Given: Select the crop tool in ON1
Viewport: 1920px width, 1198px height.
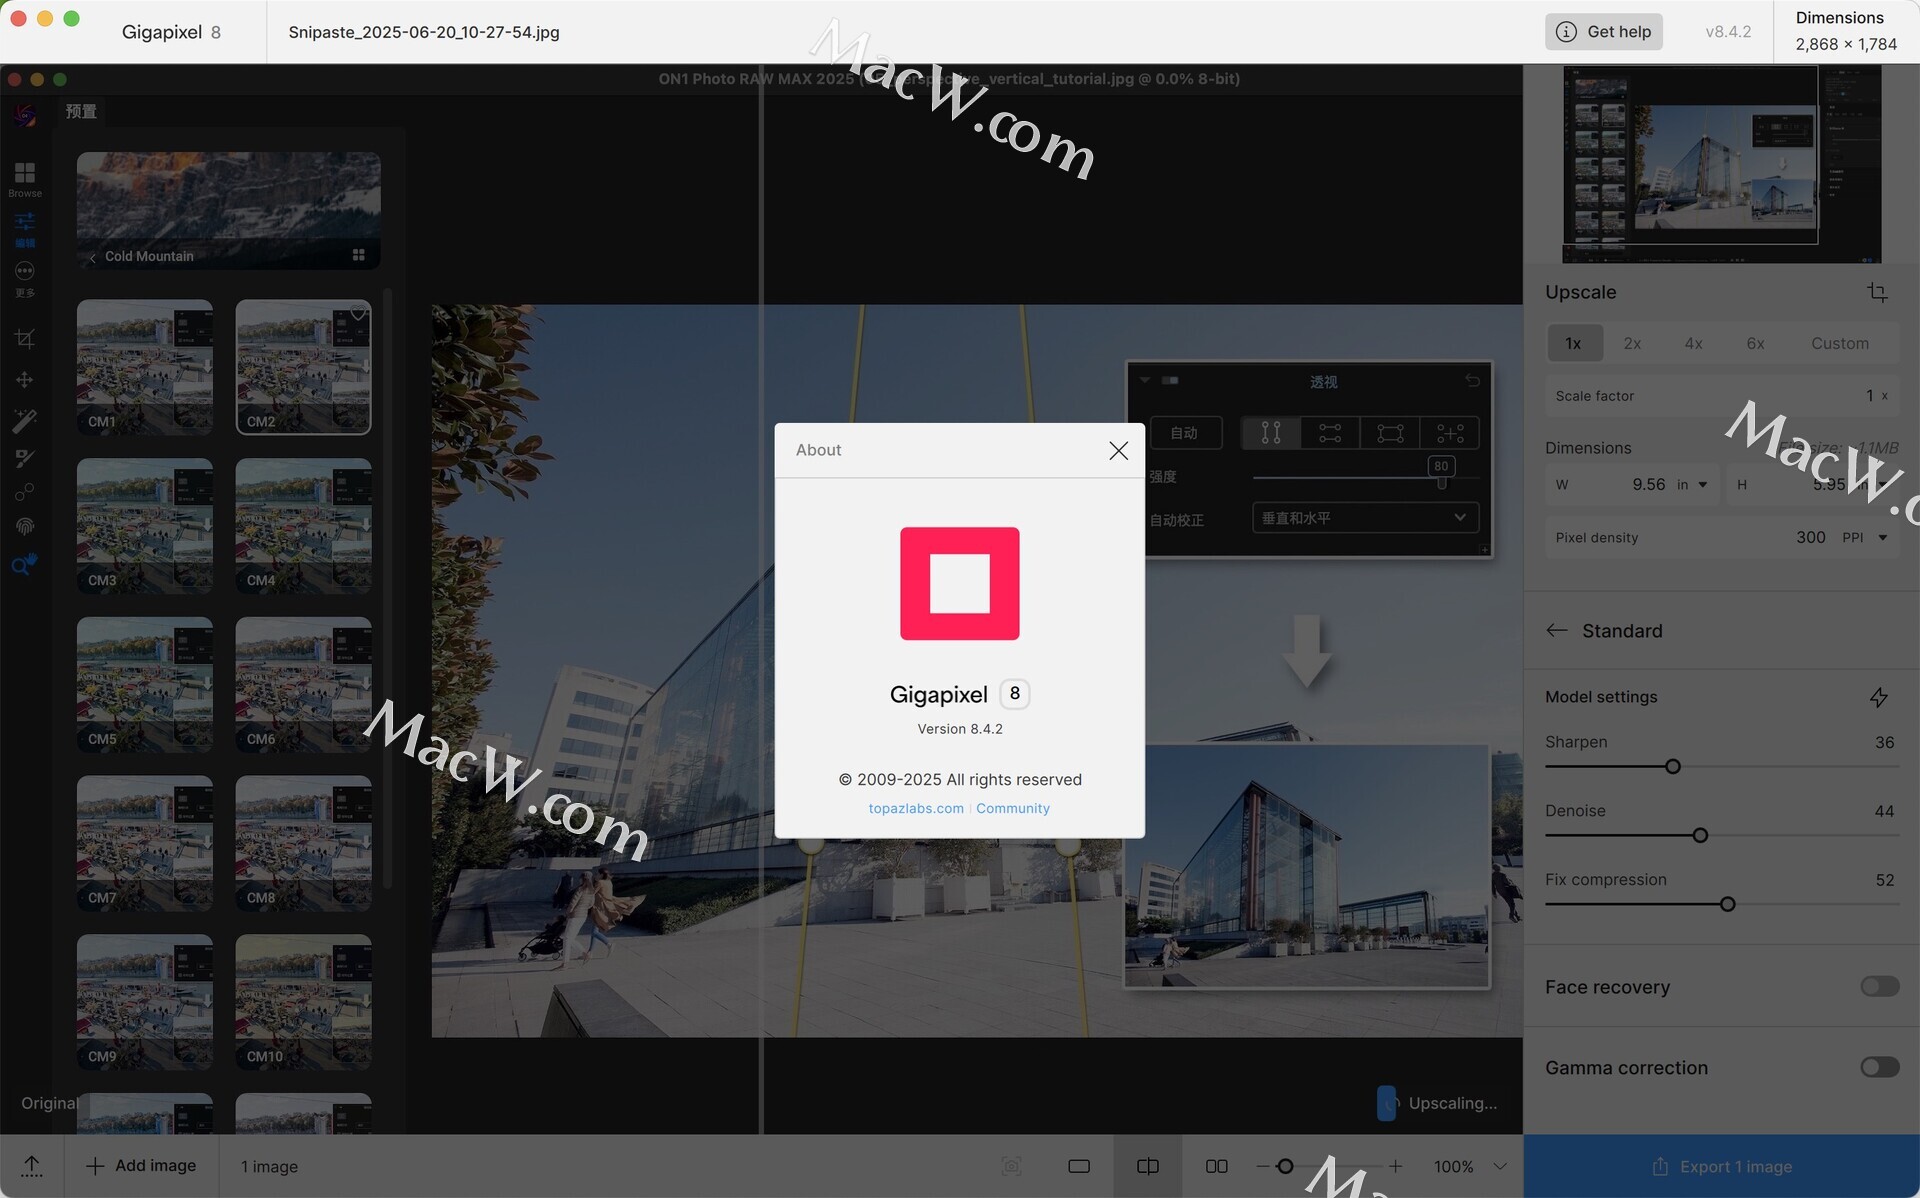Looking at the screenshot, I should (25, 339).
